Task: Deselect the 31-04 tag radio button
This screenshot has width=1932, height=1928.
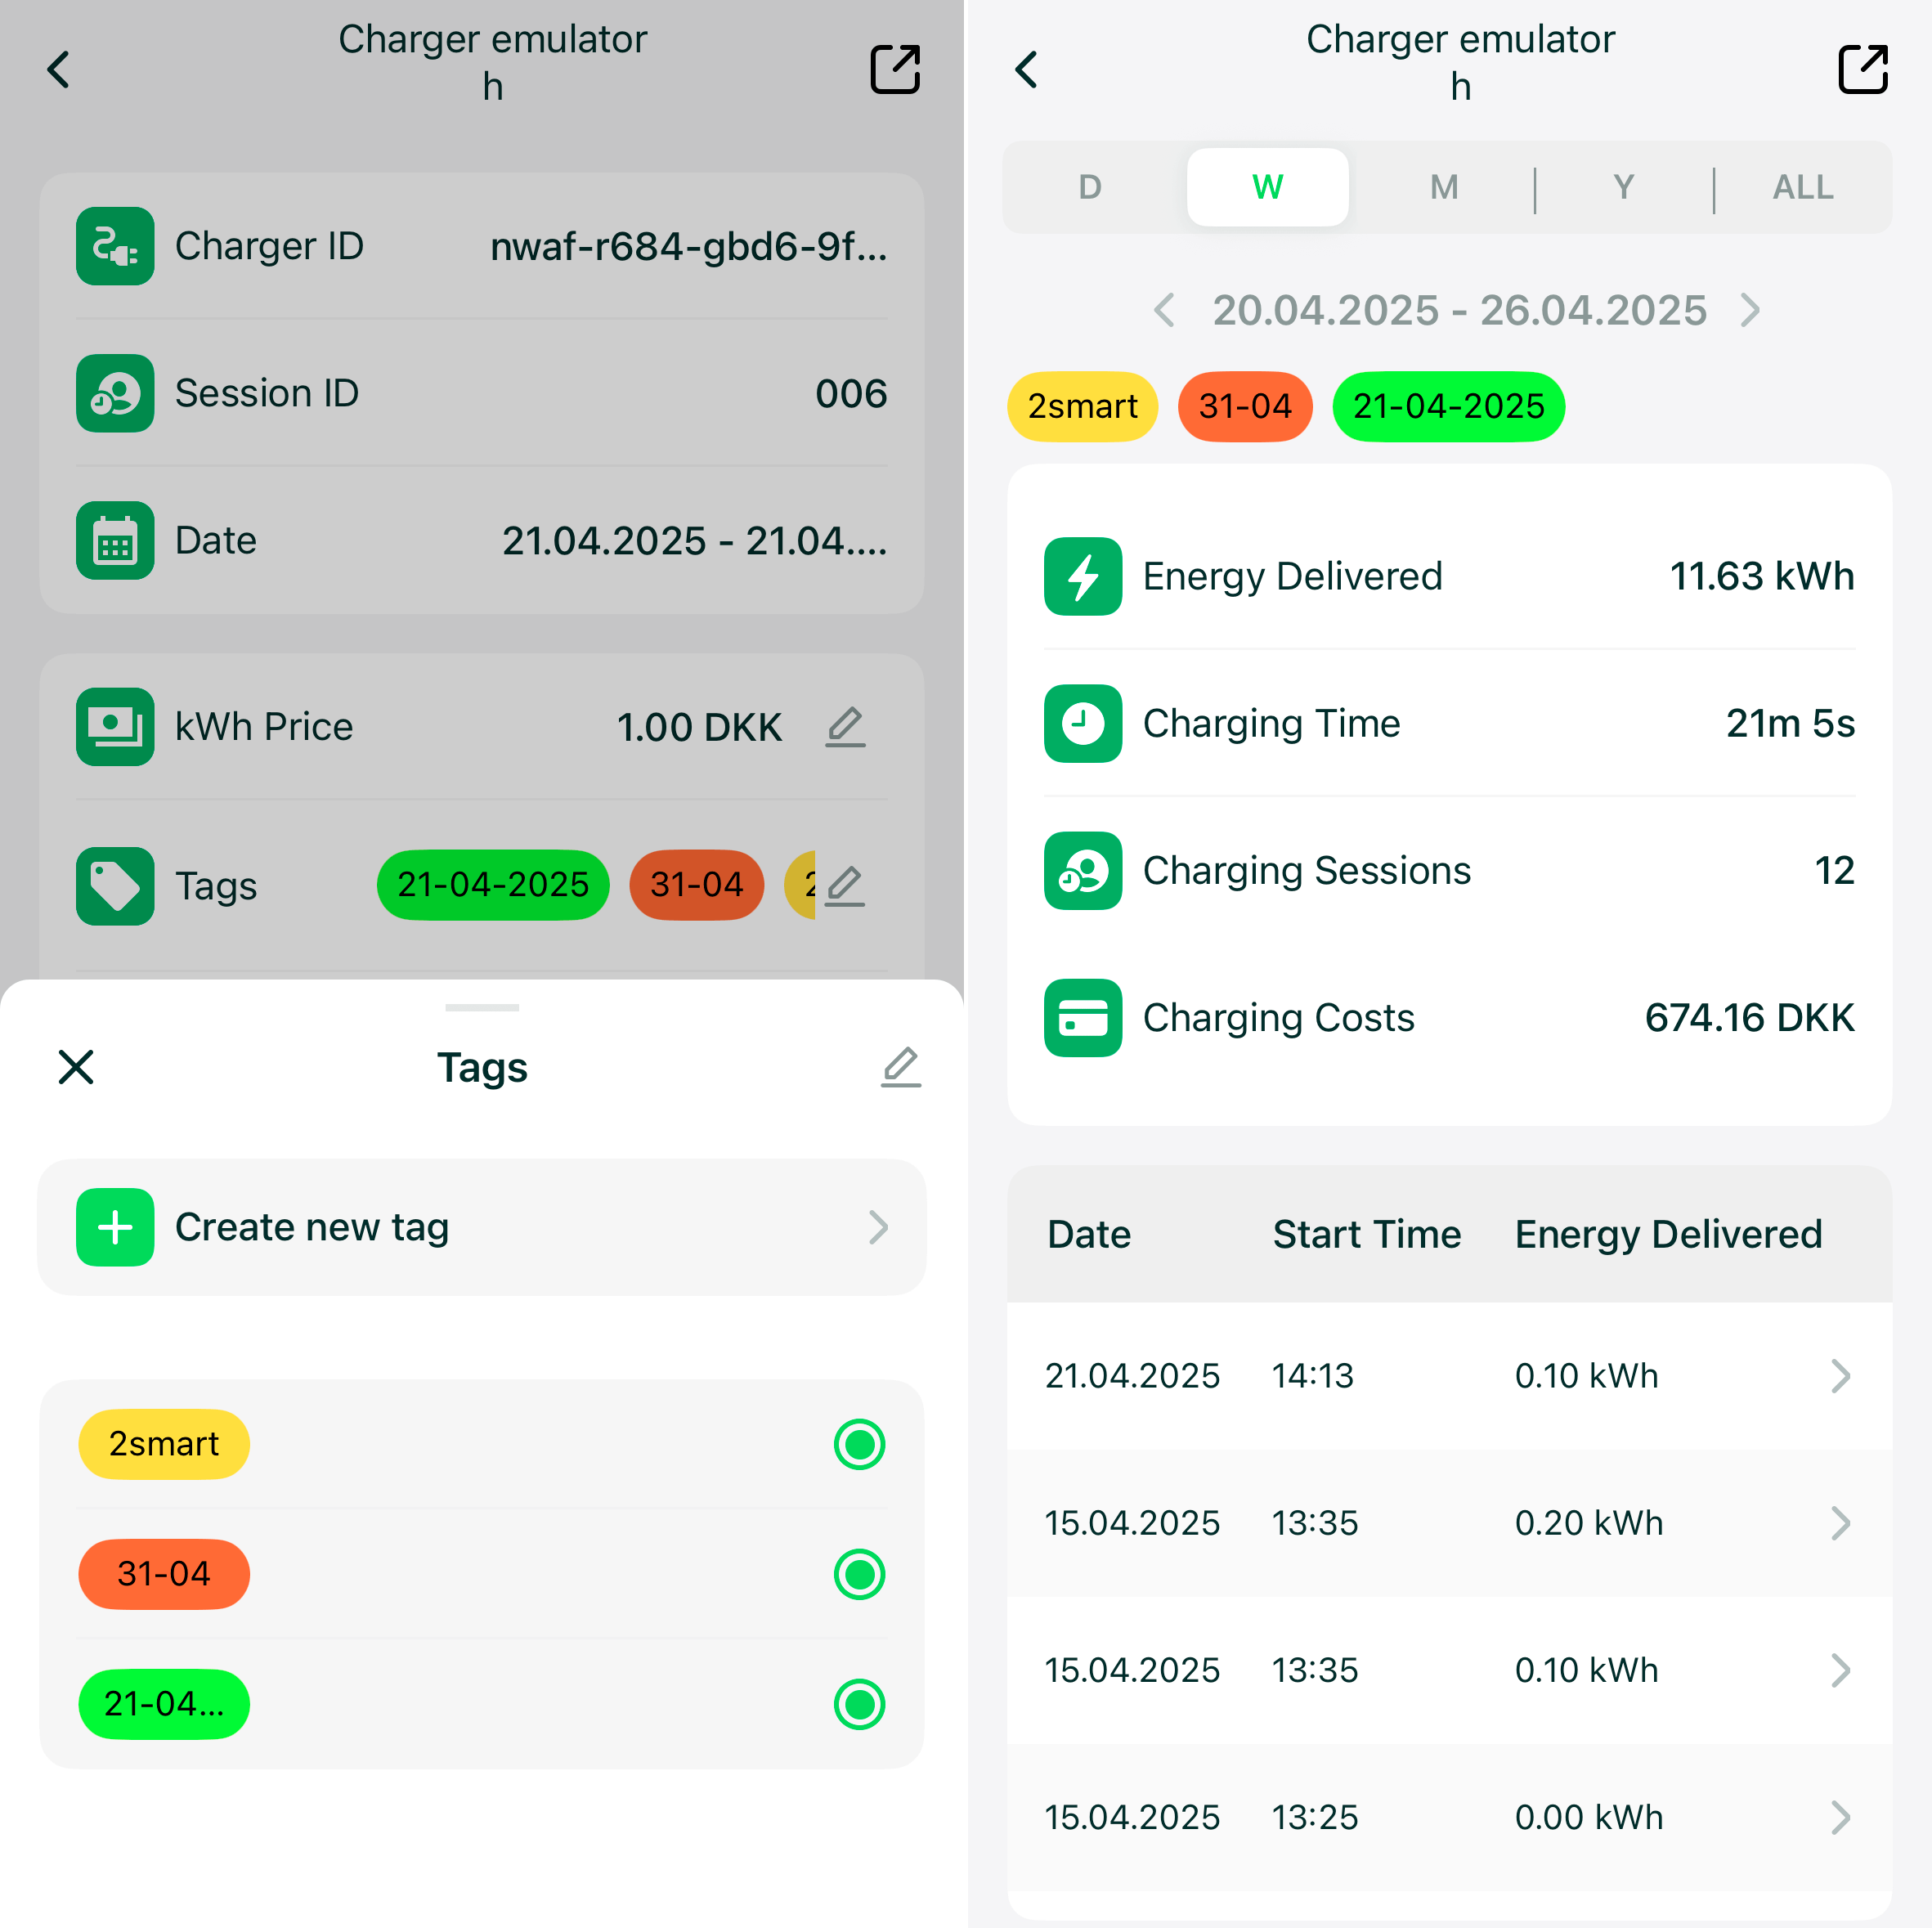Action: tap(859, 1574)
